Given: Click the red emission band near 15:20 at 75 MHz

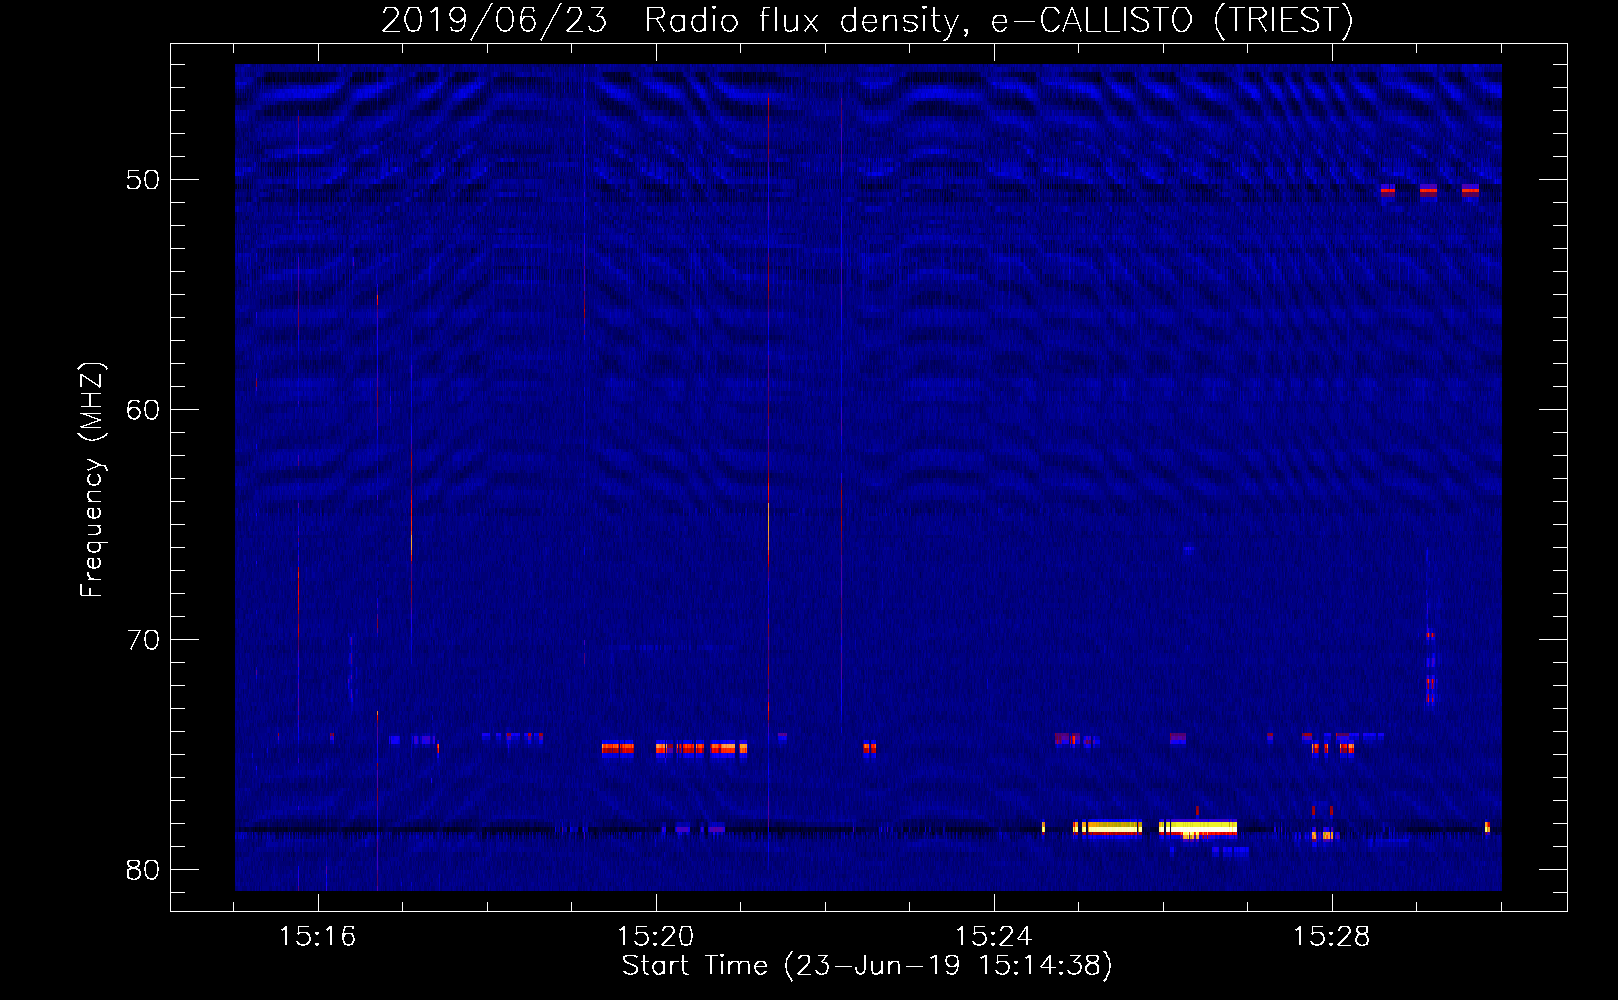Looking at the screenshot, I should tap(675, 748).
